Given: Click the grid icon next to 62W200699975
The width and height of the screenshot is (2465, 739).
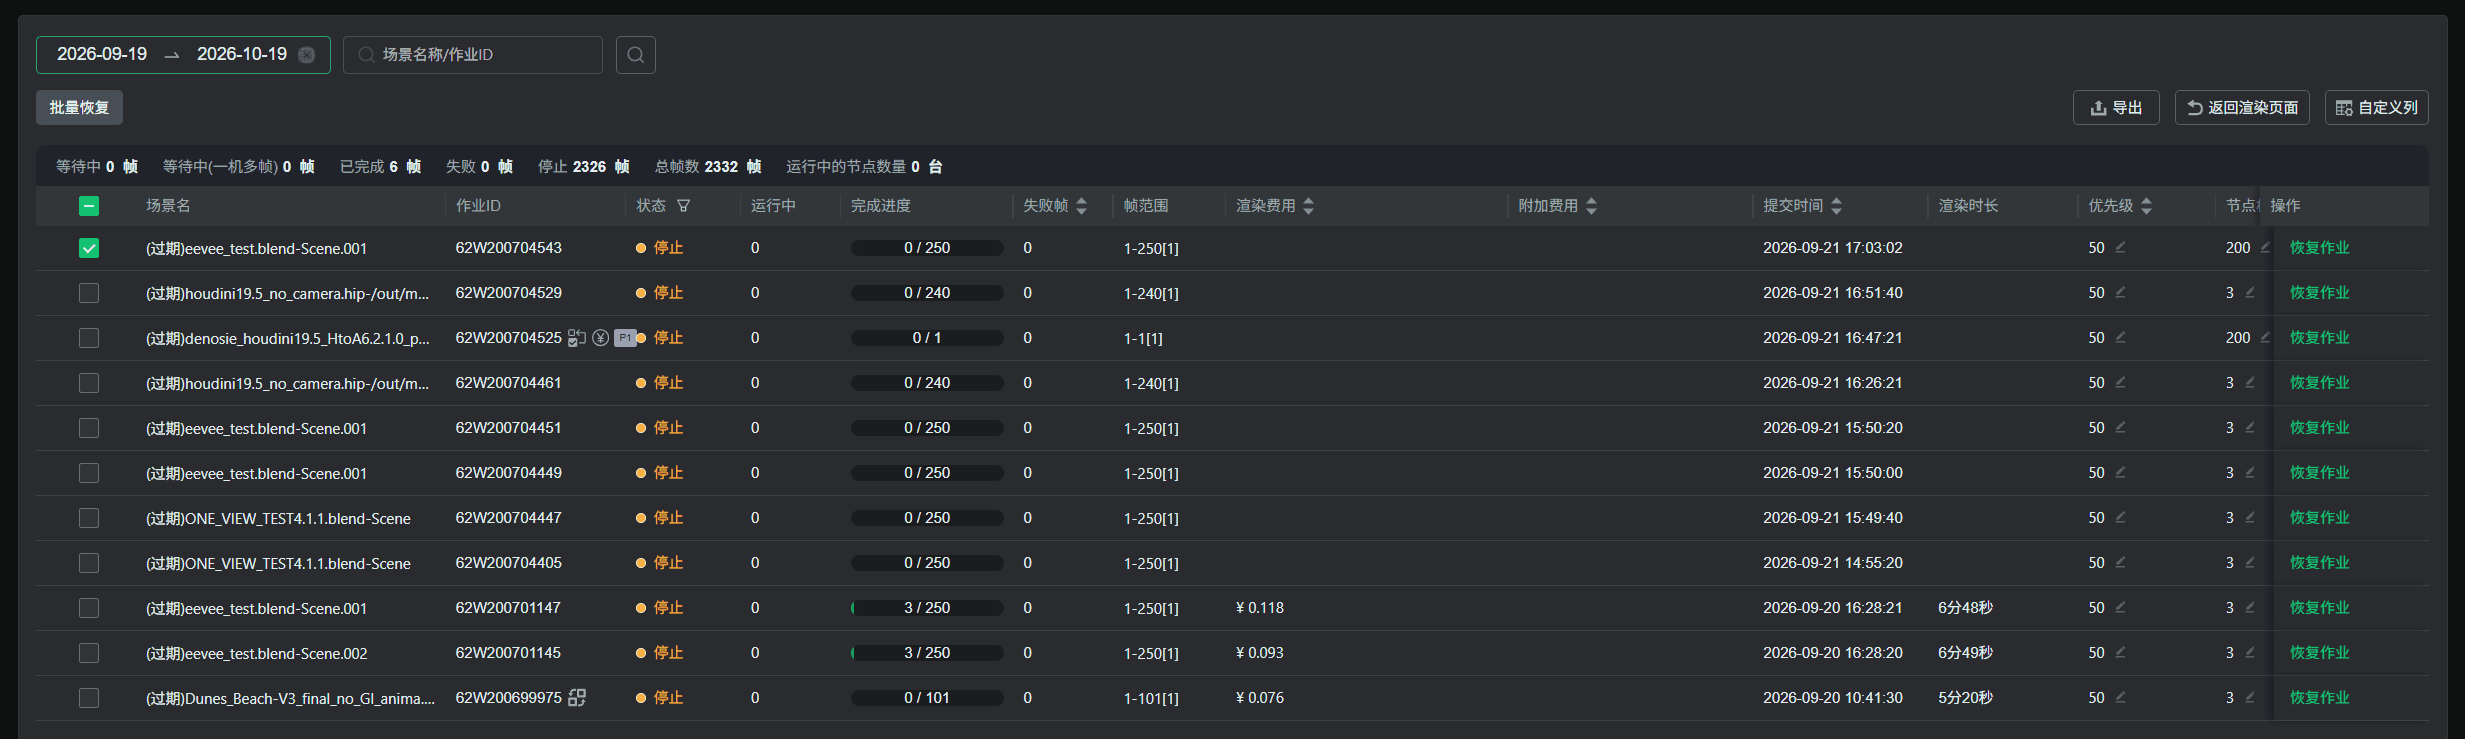Looking at the screenshot, I should pyautogui.click(x=577, y=698).
